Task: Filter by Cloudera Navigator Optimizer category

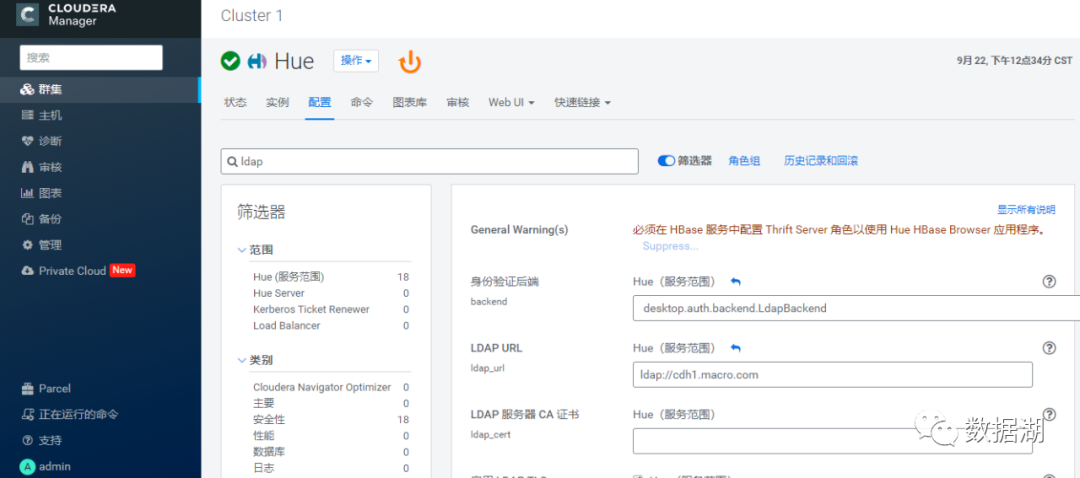Action: [x=322, y=387]
